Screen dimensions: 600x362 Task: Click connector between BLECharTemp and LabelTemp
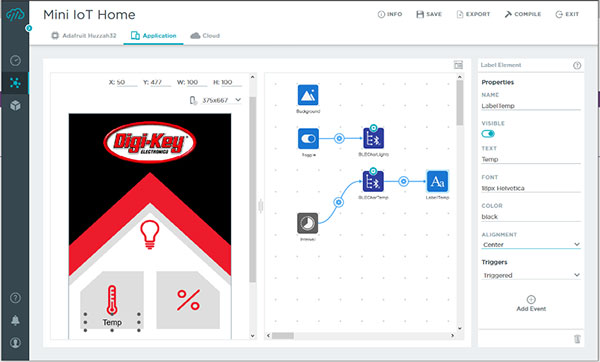pos(403,181)
